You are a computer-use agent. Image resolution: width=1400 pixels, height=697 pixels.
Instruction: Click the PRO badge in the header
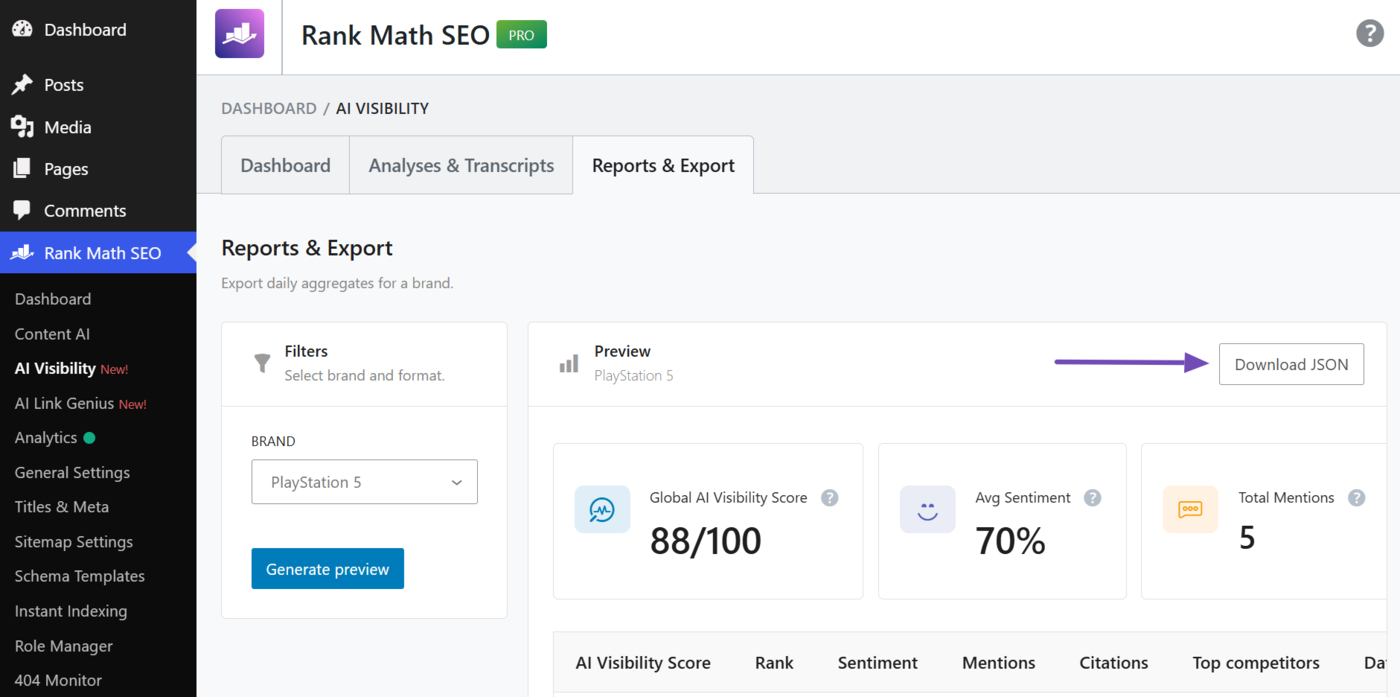[522, 35]
